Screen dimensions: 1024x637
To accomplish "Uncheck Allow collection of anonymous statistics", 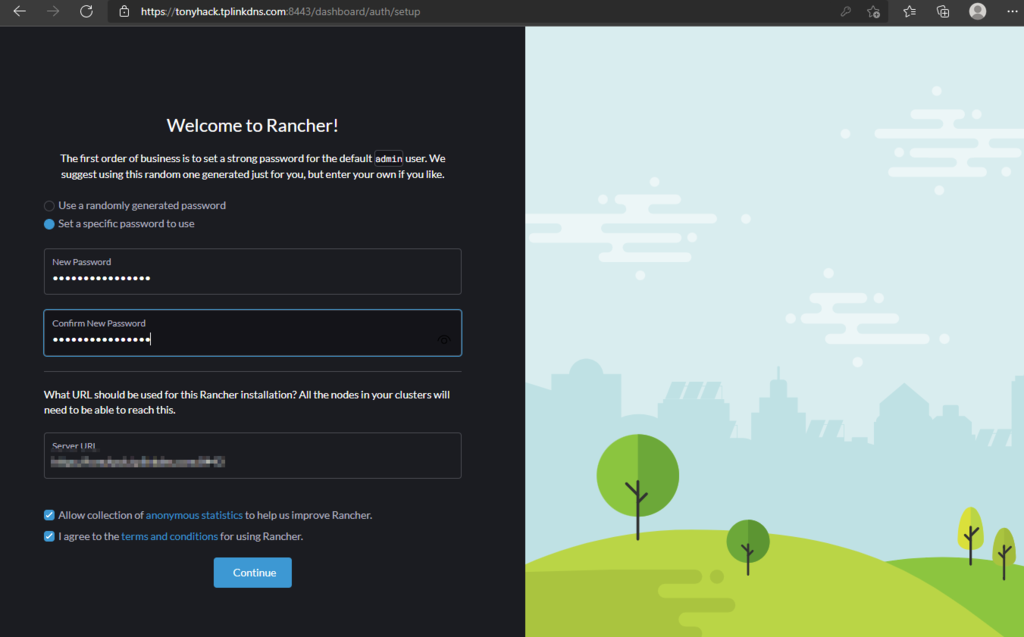I will pos(49,515).
